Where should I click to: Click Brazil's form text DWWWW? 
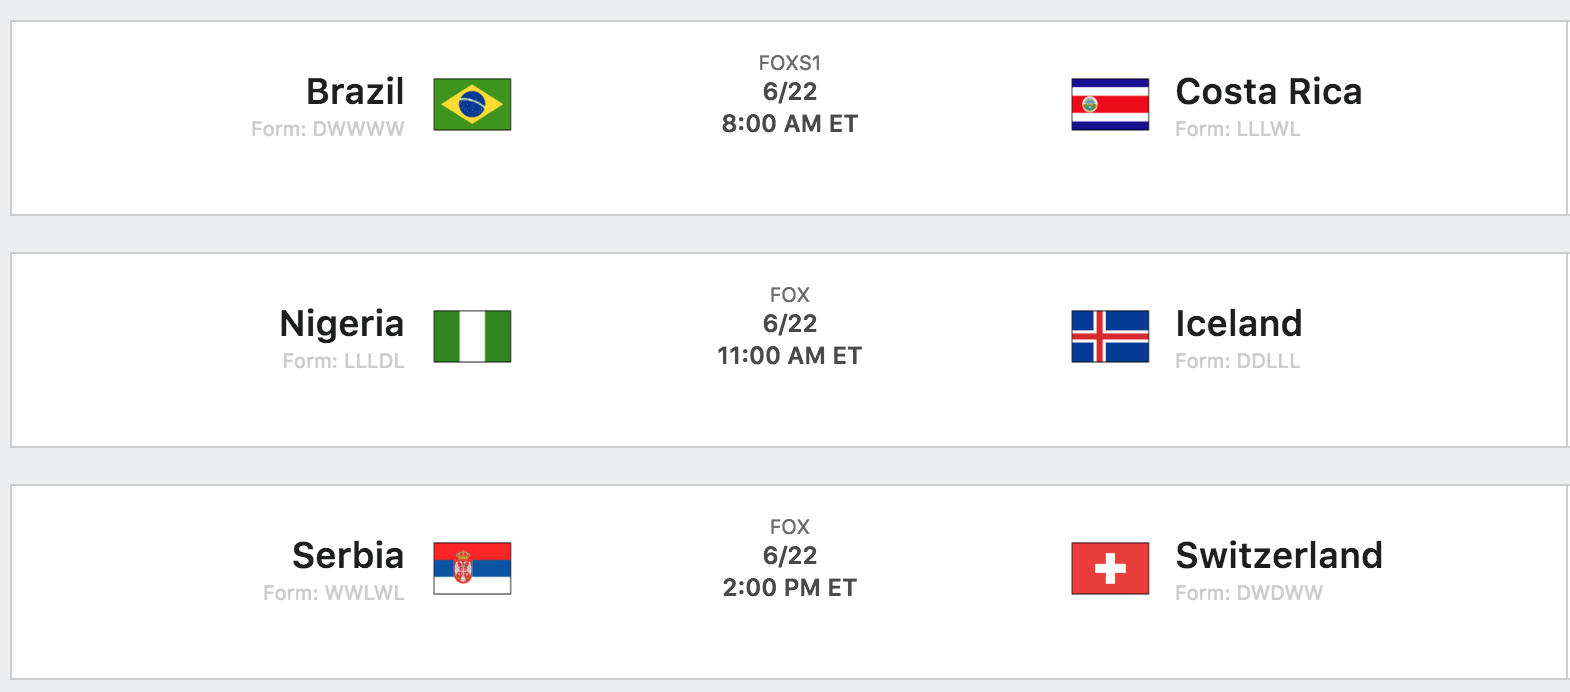pos(328,129)
